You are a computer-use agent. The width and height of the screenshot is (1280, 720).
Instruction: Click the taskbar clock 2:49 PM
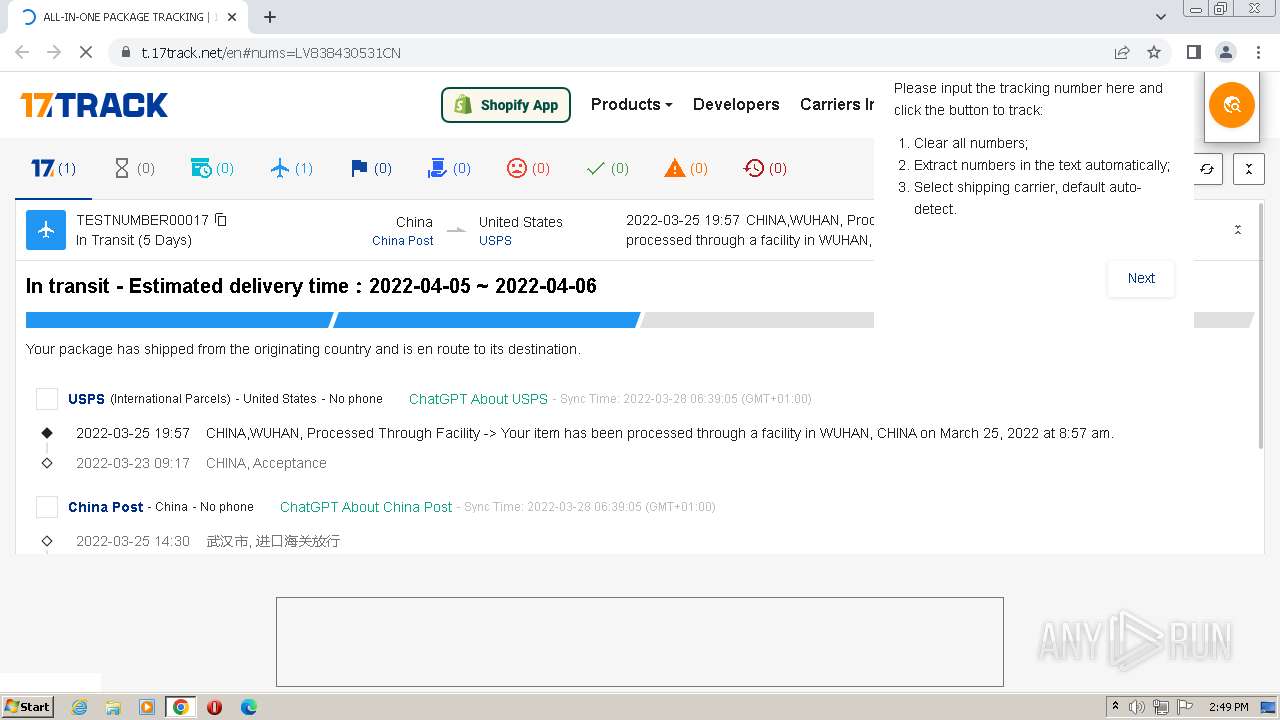point(1228,707)
